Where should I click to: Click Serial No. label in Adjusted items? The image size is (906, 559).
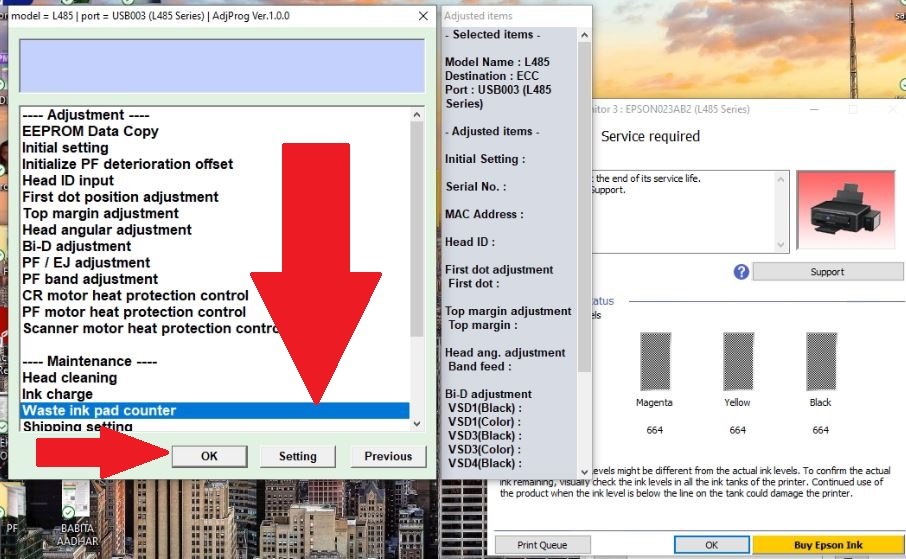point(476,187)
